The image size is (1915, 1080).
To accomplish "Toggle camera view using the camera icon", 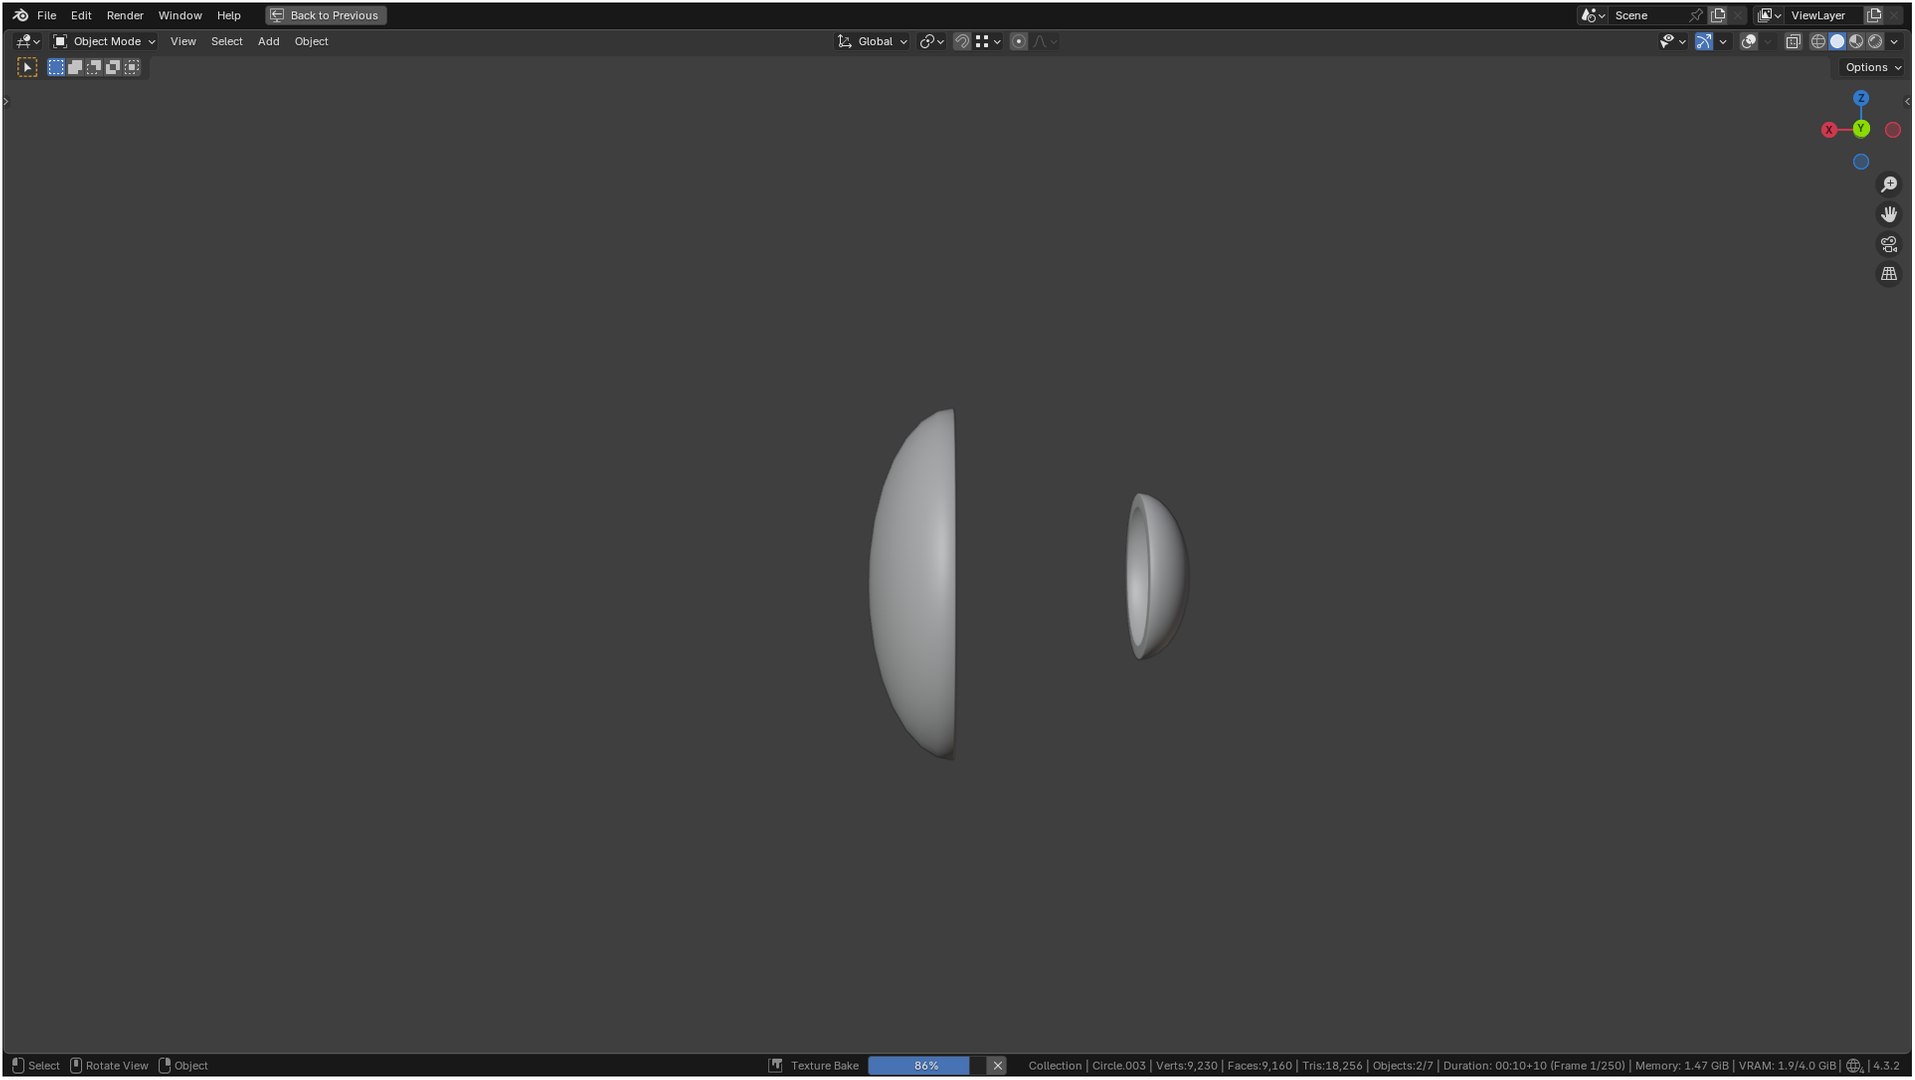I will [x=1888, y=245].
